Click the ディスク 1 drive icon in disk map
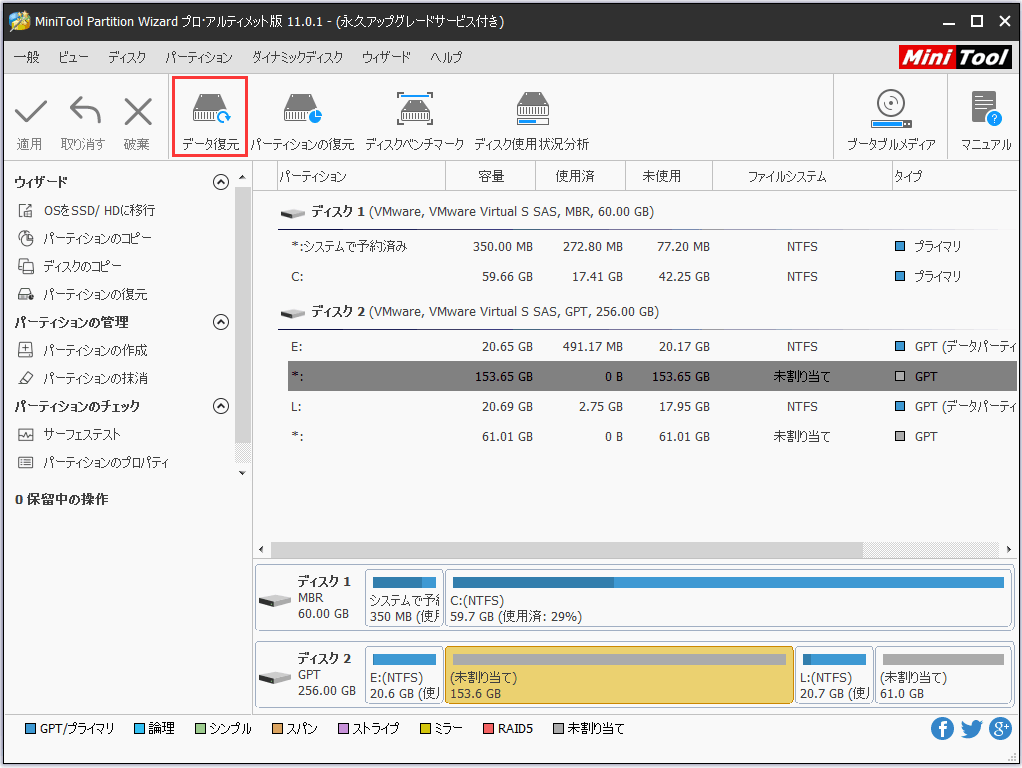Screen dimensions: 1022x768 (x=274, y=600)
